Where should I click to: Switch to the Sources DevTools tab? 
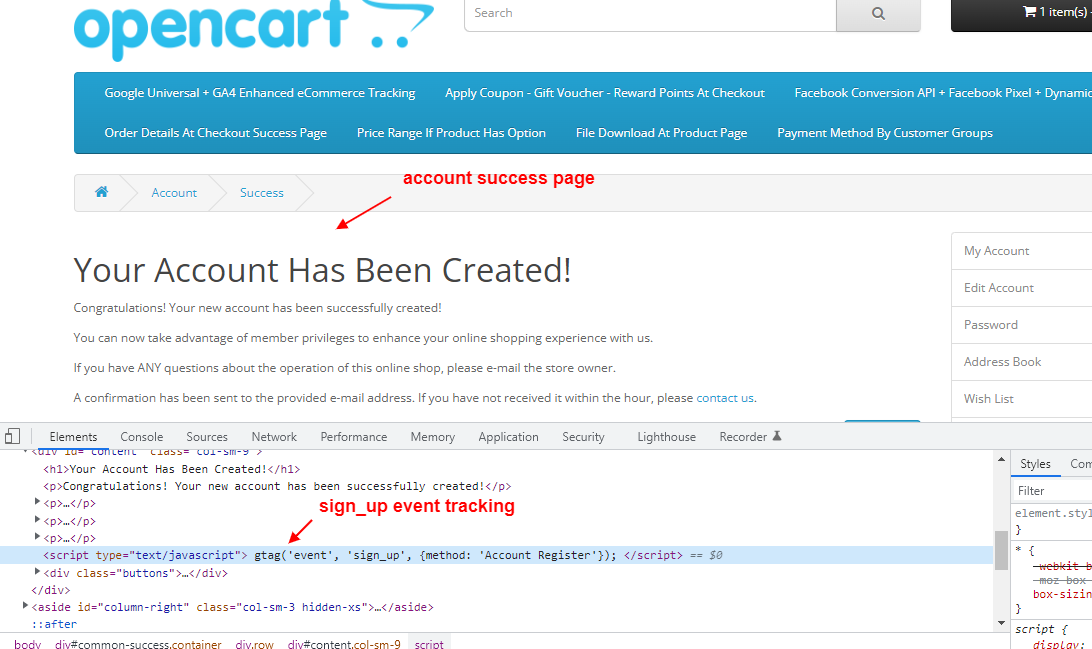(x=207, y=437)
